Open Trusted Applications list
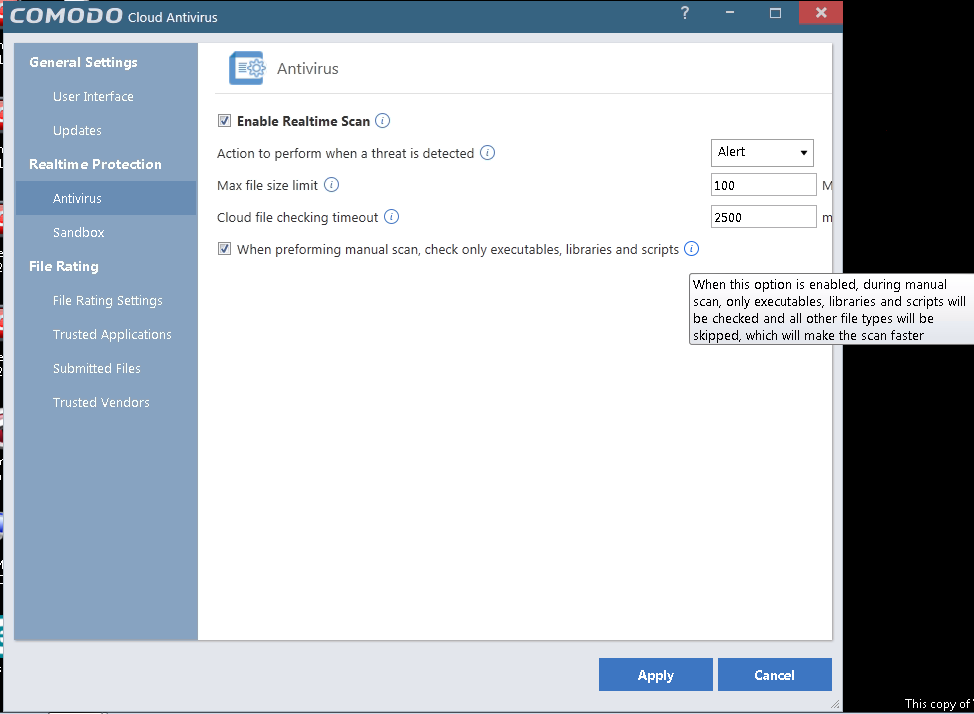Viewport: 974px width, 714px height. click(112, 334)
